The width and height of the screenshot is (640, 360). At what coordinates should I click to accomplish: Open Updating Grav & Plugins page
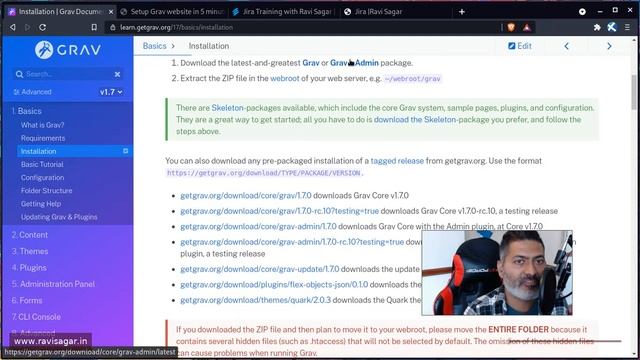click(59, 217)
